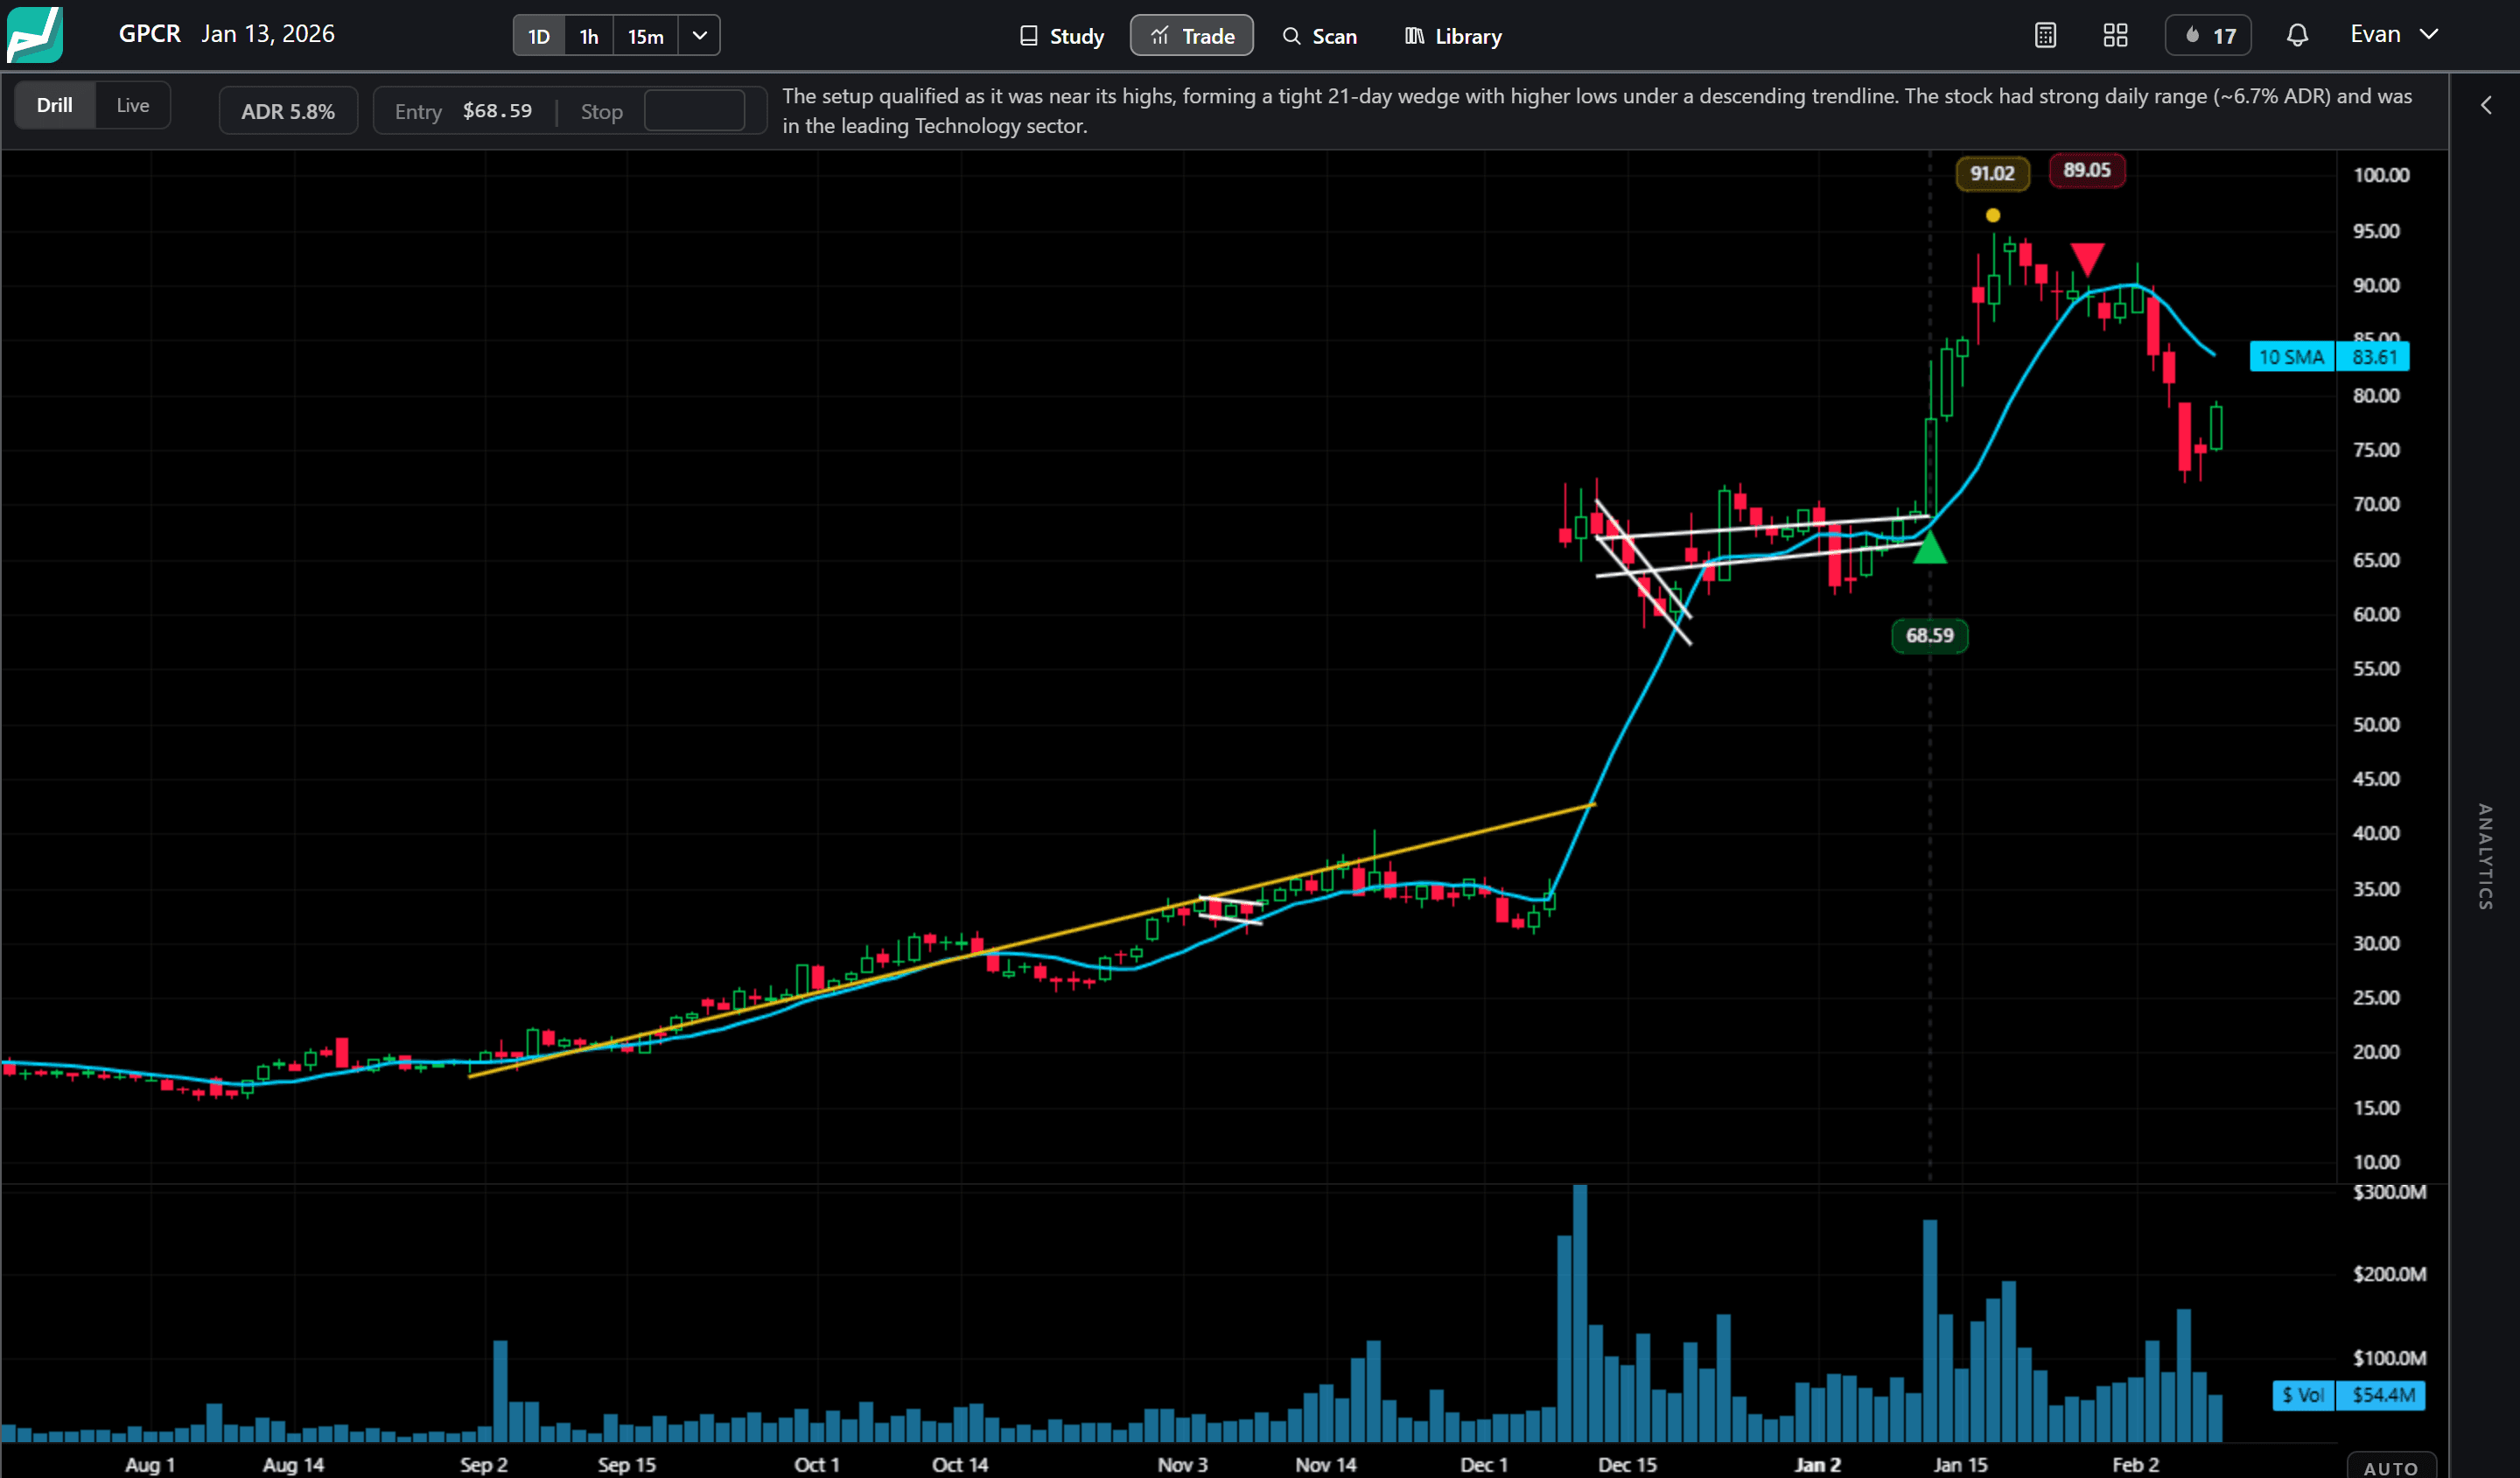Click the 100.00 price axis label
Screen dimensions: 2520x1478
2381,175
